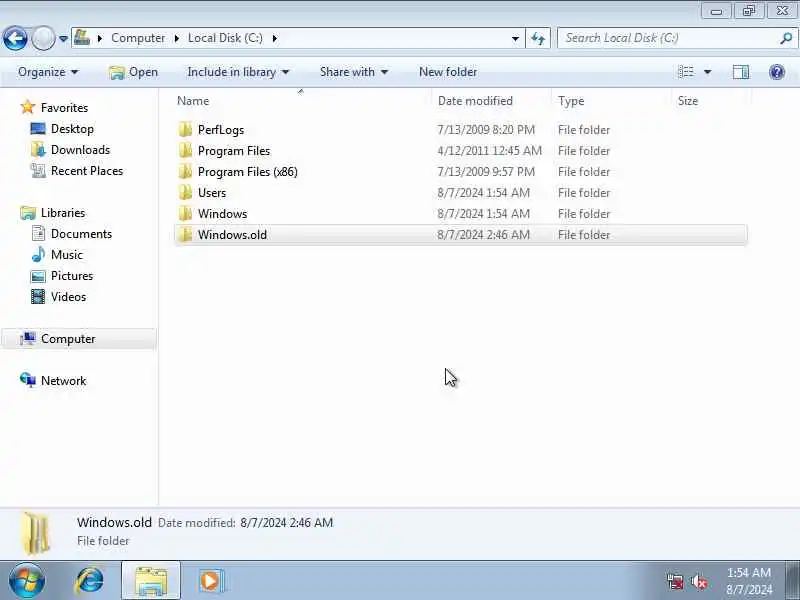Click the Program Files (x86) name text

coord(247,171)
